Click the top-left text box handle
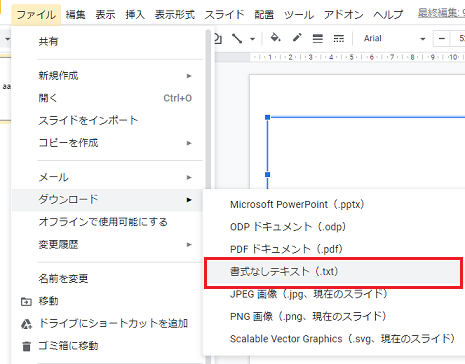 click(x=267, y=117)
